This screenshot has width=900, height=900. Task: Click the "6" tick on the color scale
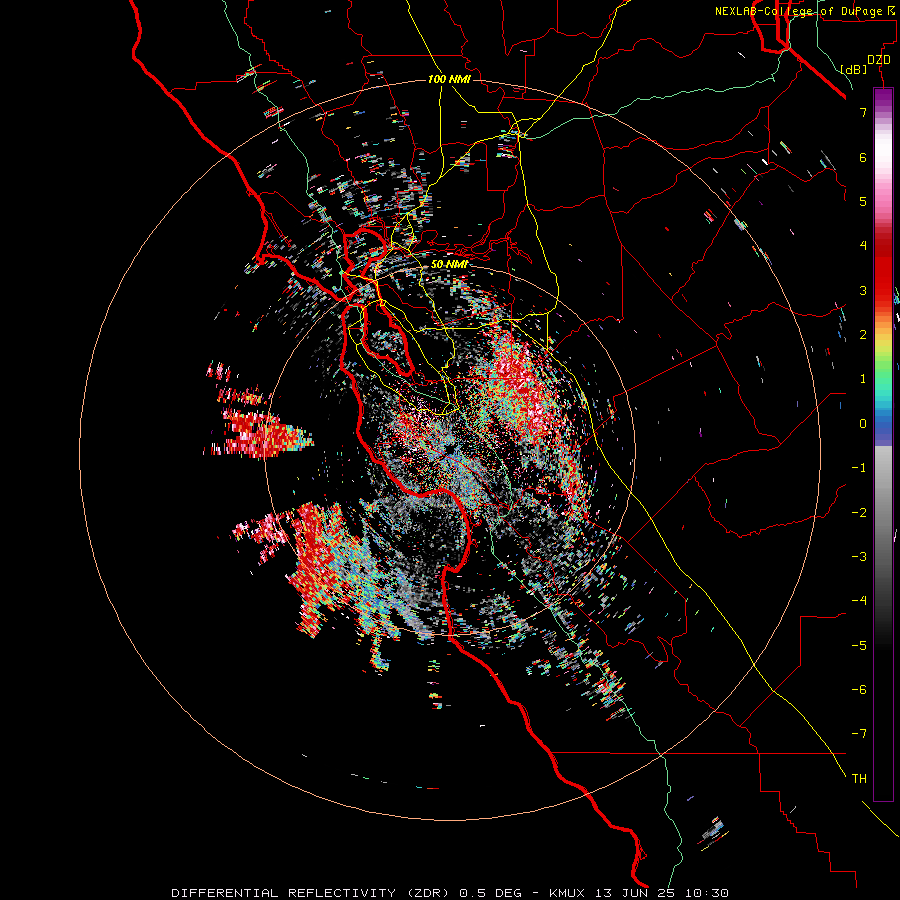tap(863, 157)
